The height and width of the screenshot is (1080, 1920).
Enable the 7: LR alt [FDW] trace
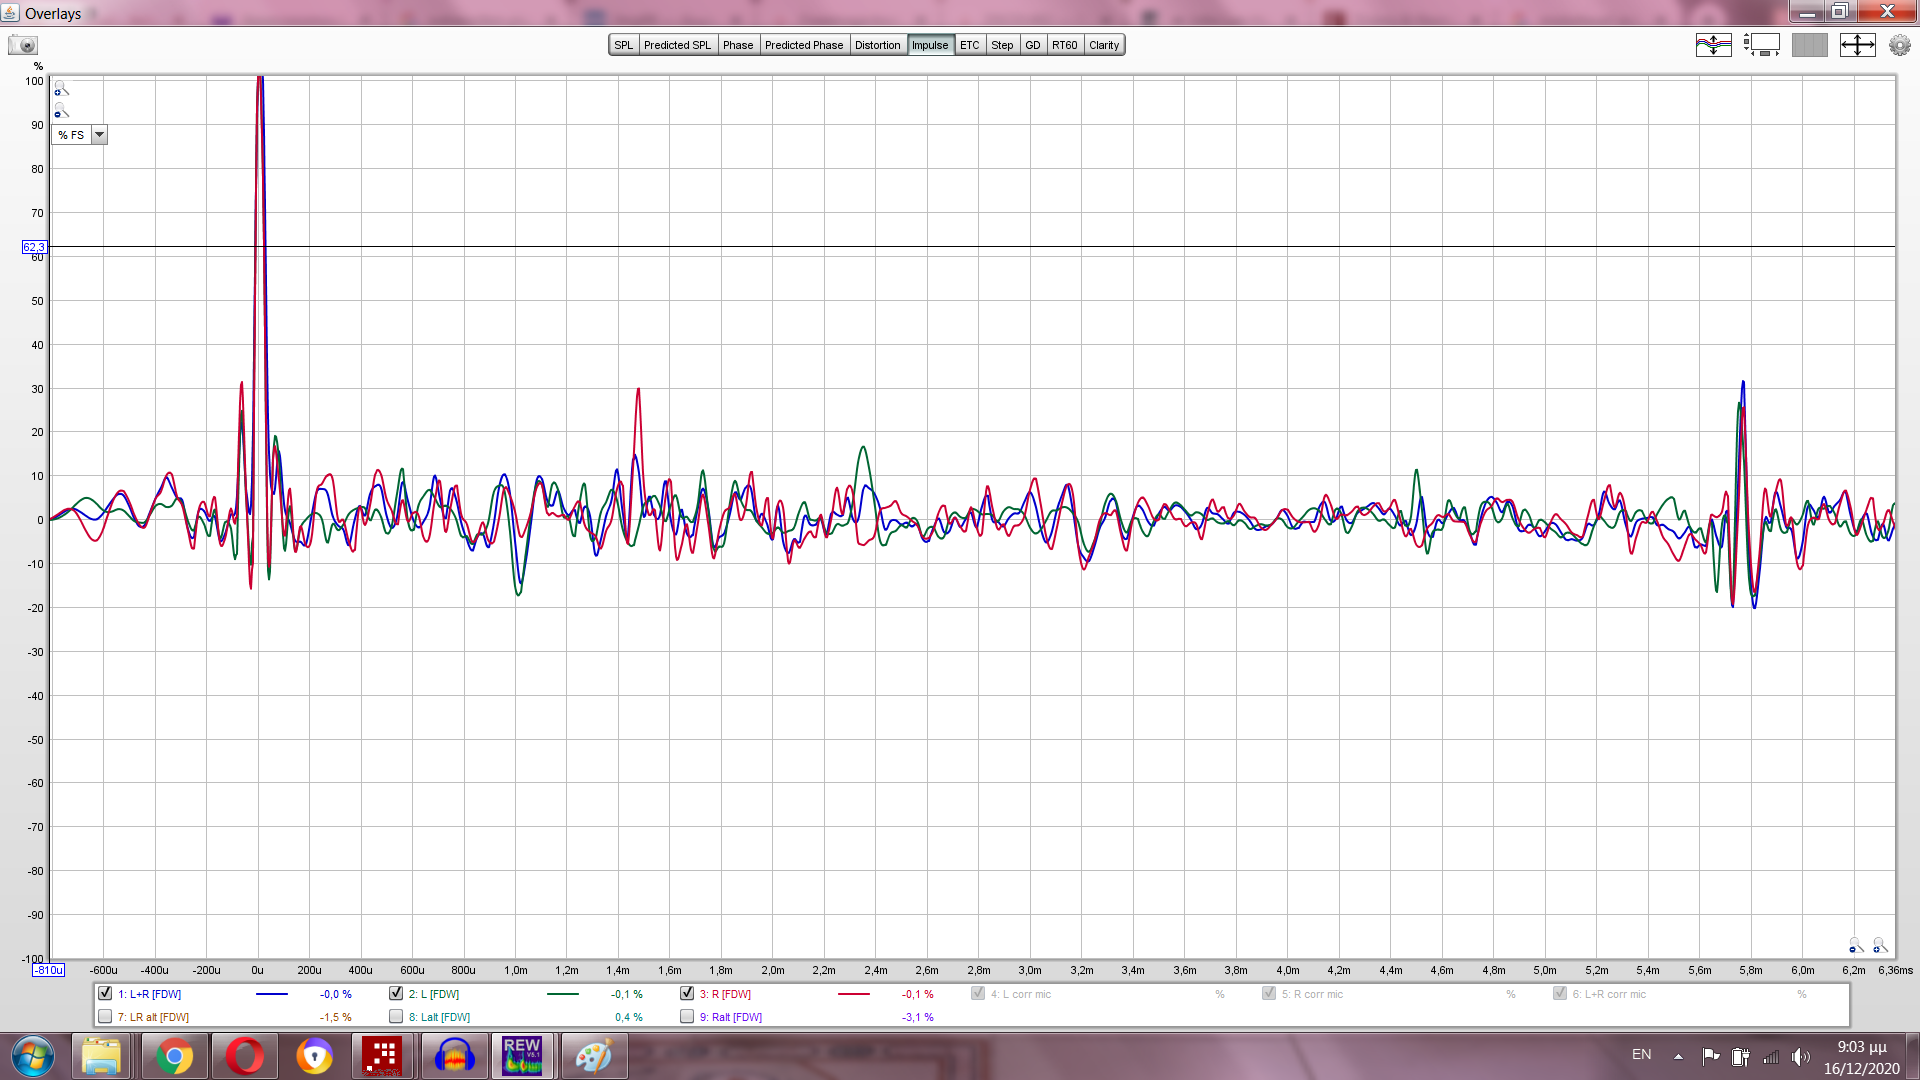point(105,1016)
